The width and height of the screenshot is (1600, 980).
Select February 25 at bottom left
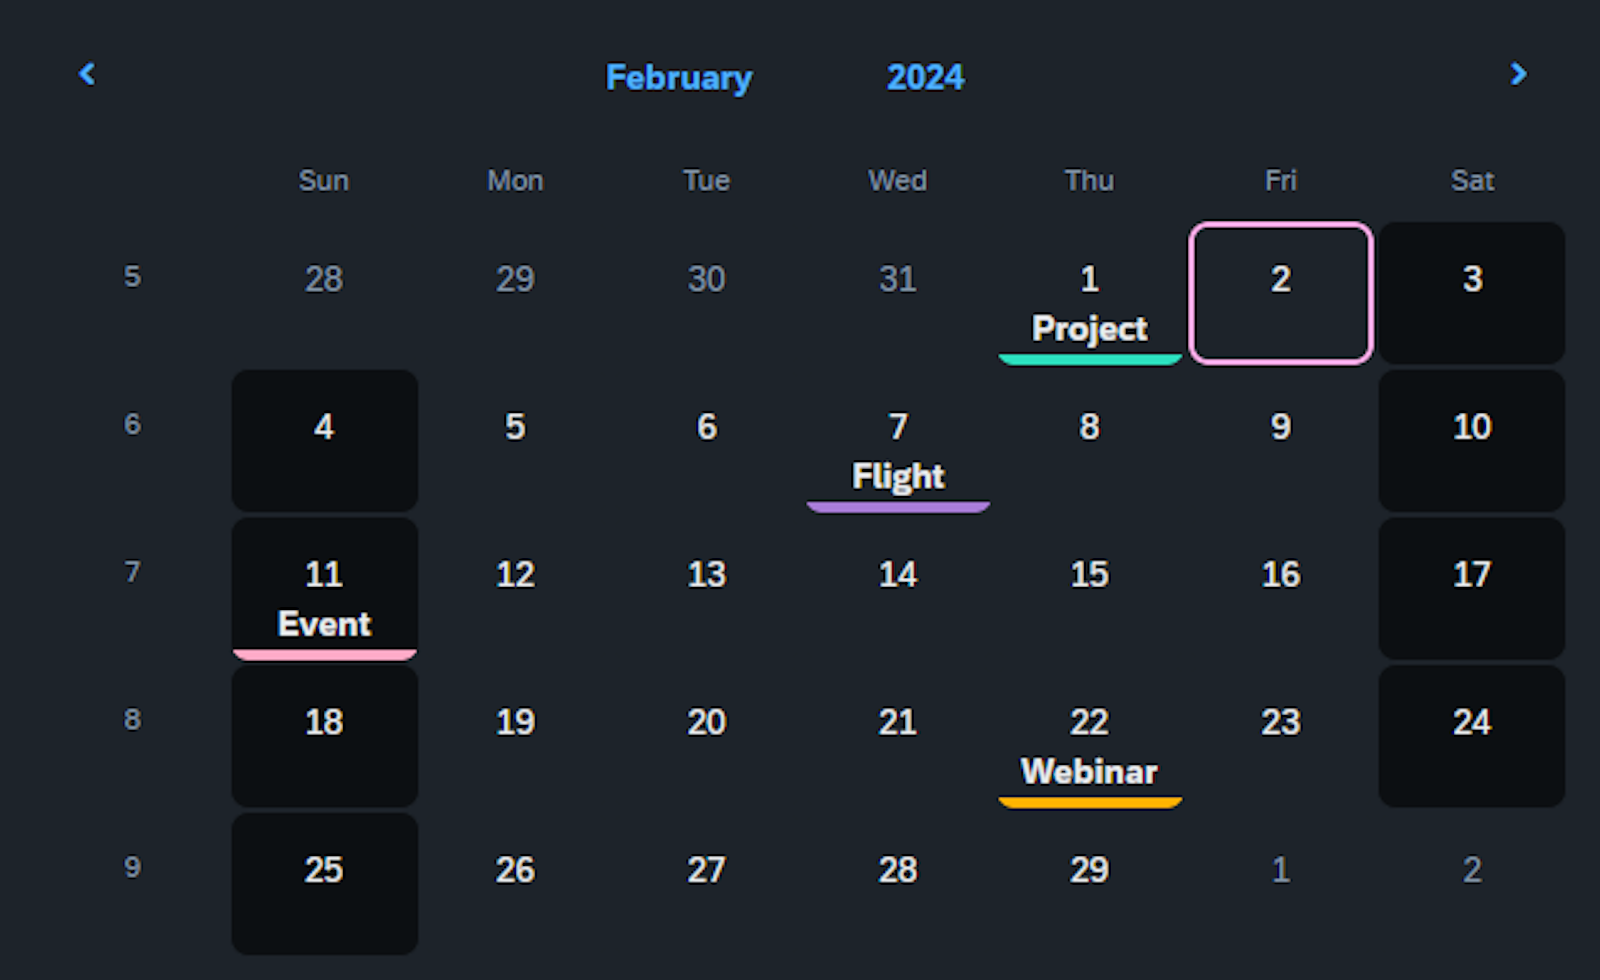[323, 884]
